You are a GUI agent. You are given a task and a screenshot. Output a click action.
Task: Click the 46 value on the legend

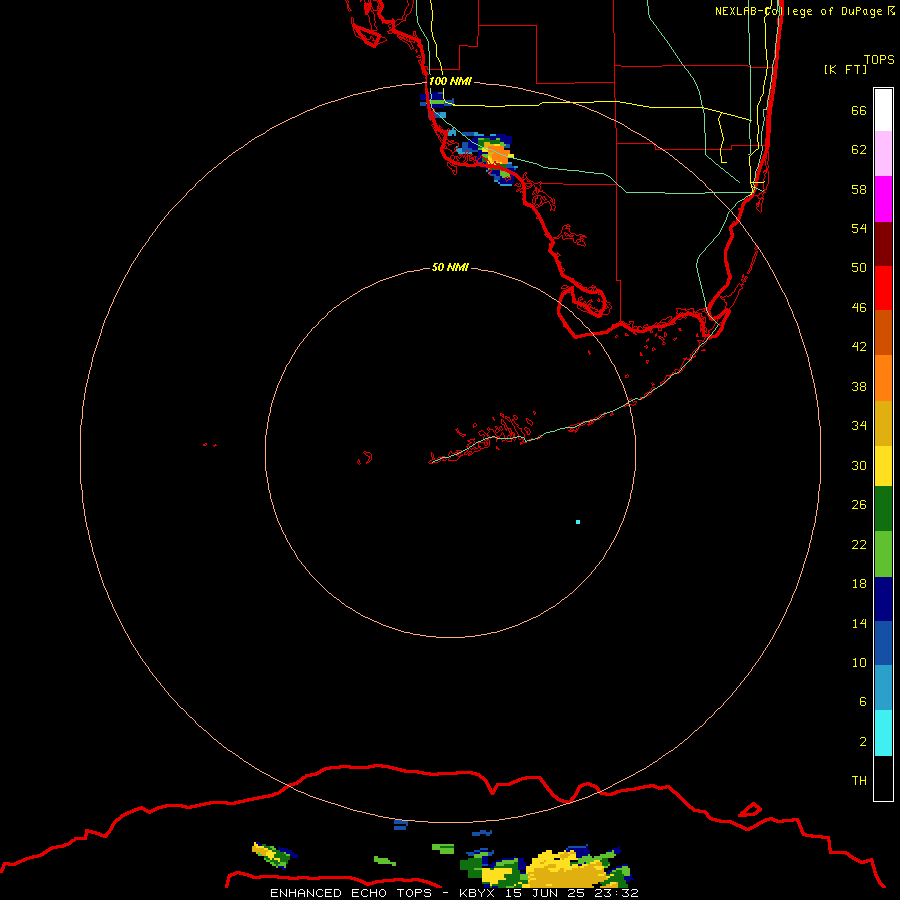coord(859,308)
